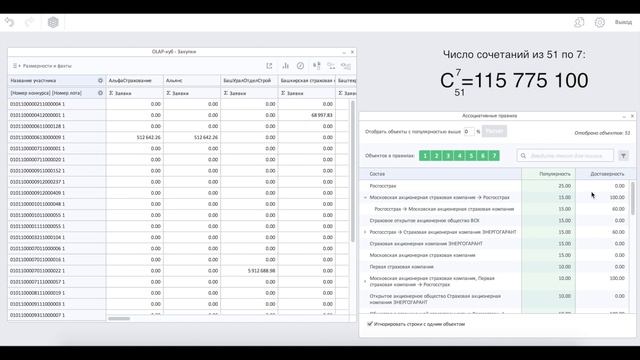The height and width of the screenshot is (360, 640).
Task: Minimize the Ассоциативные правила window
Action: [624, 116]
